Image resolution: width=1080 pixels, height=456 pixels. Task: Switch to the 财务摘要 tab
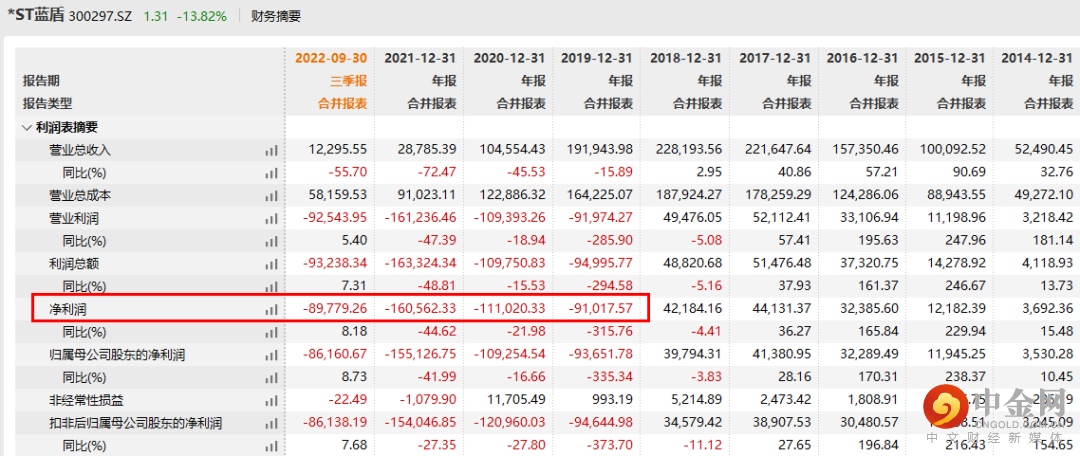276,16
